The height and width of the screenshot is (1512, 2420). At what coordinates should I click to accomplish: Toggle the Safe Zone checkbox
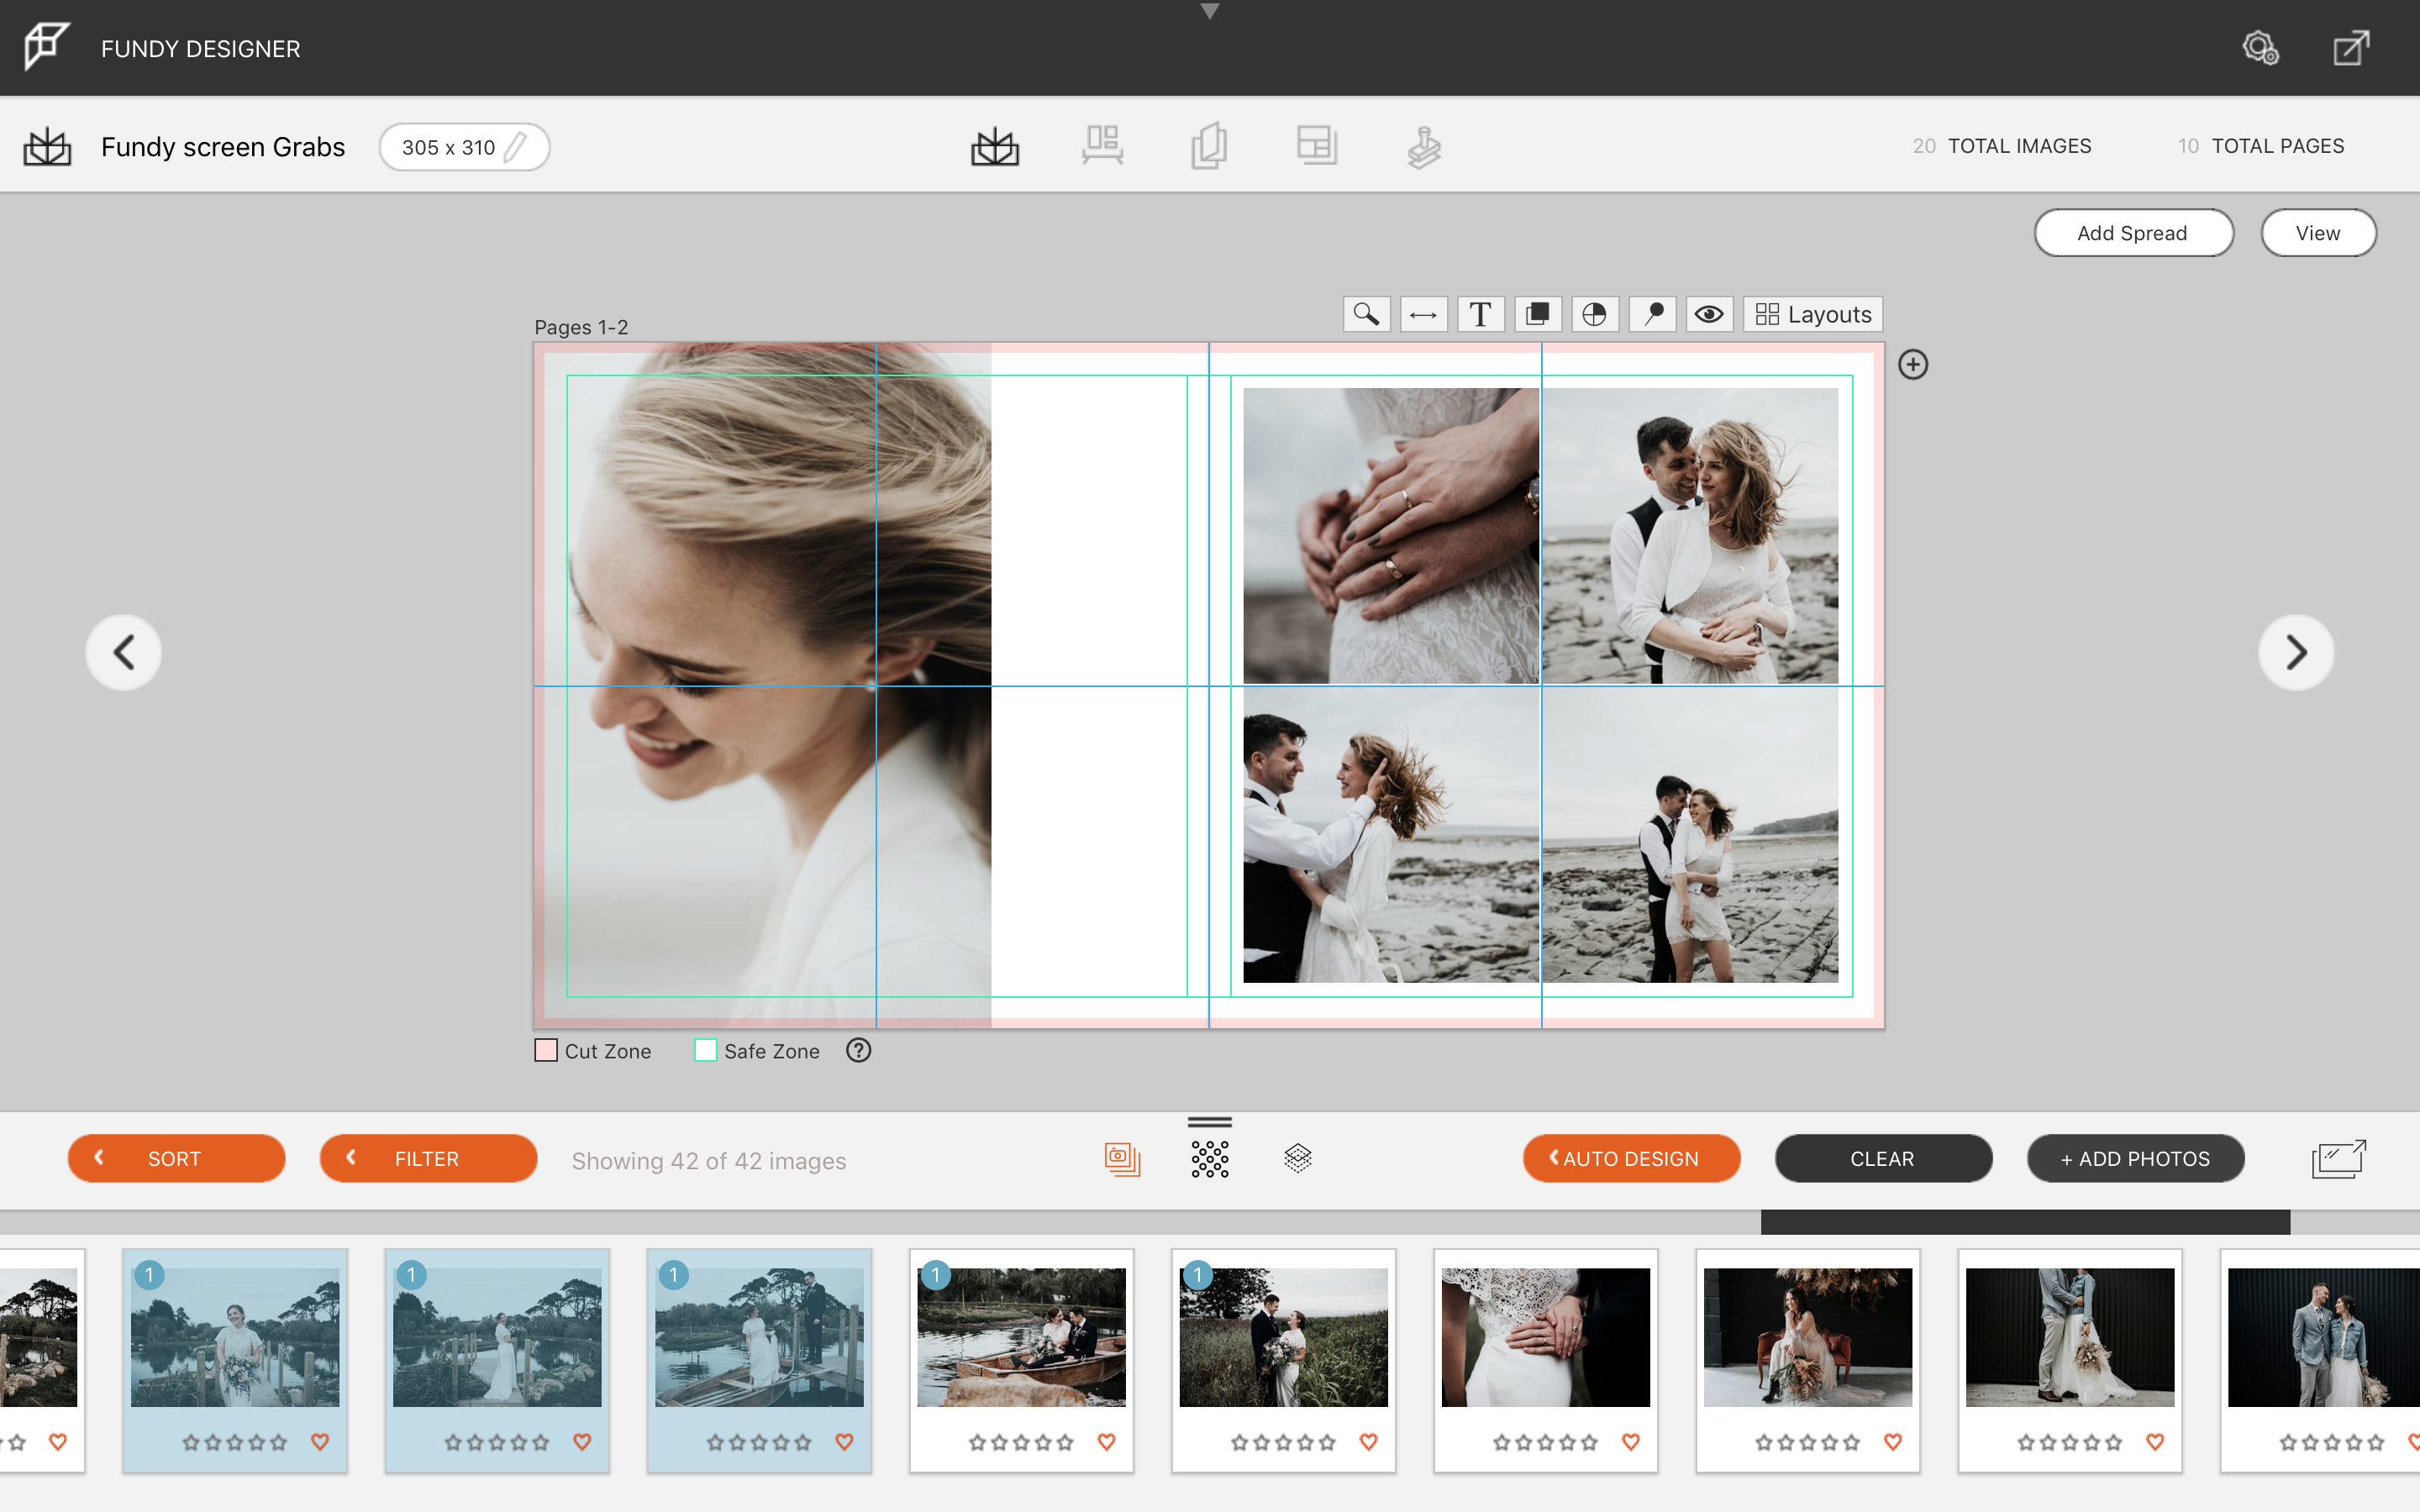(705, 1050)
